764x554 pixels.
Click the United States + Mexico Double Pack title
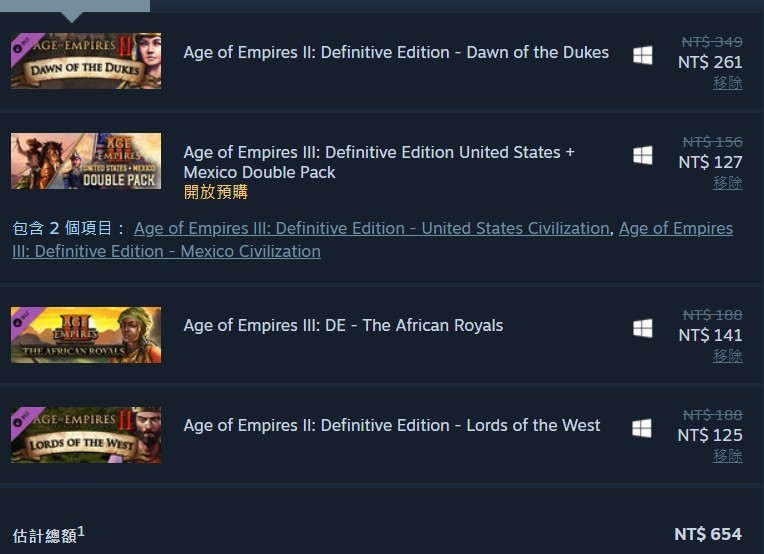coord(379,162)
